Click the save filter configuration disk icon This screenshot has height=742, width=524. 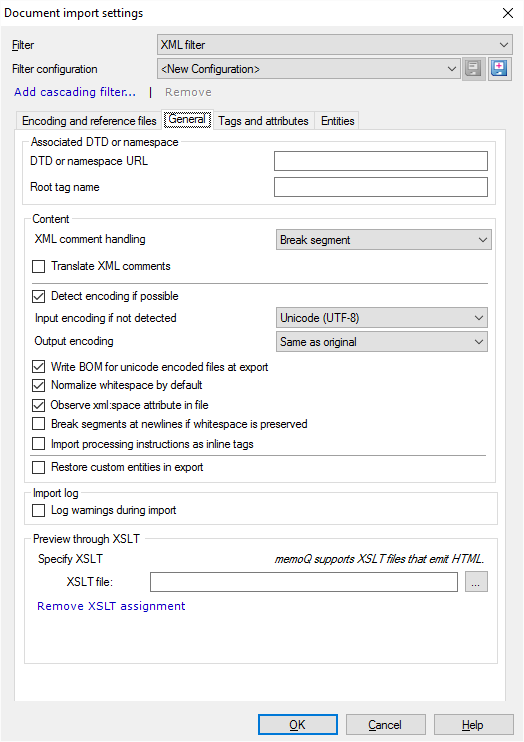(x=473, y=69)
